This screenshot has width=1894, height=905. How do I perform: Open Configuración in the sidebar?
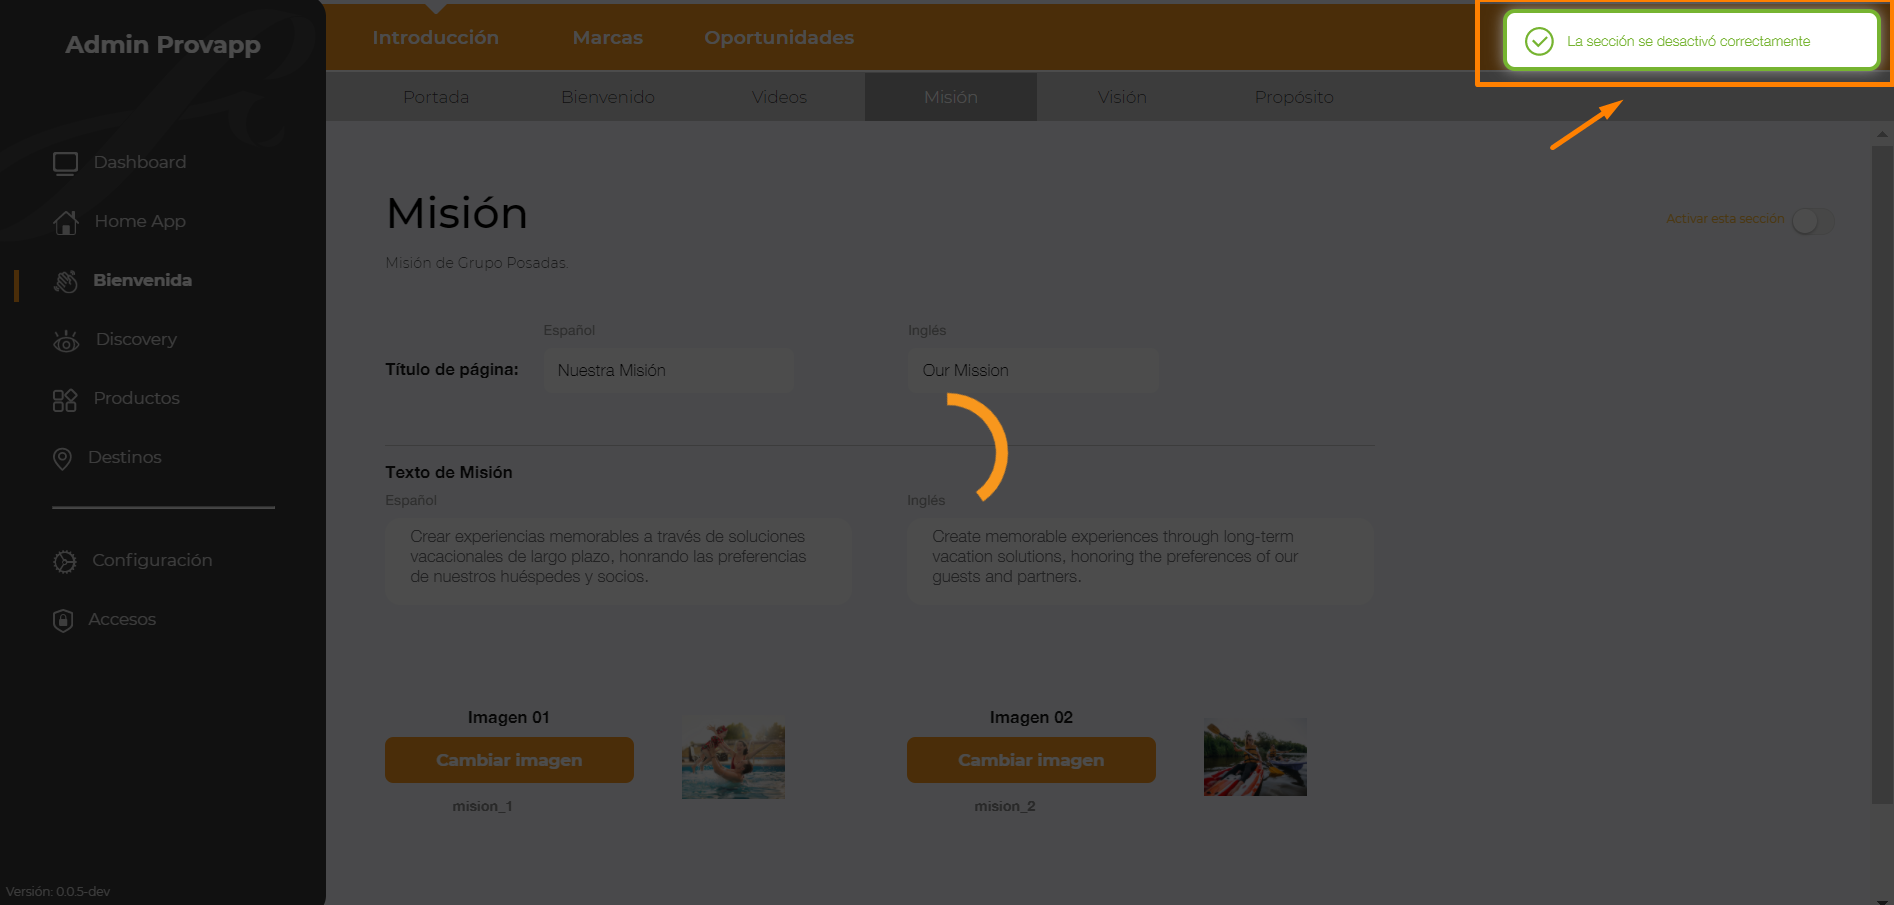152,560
